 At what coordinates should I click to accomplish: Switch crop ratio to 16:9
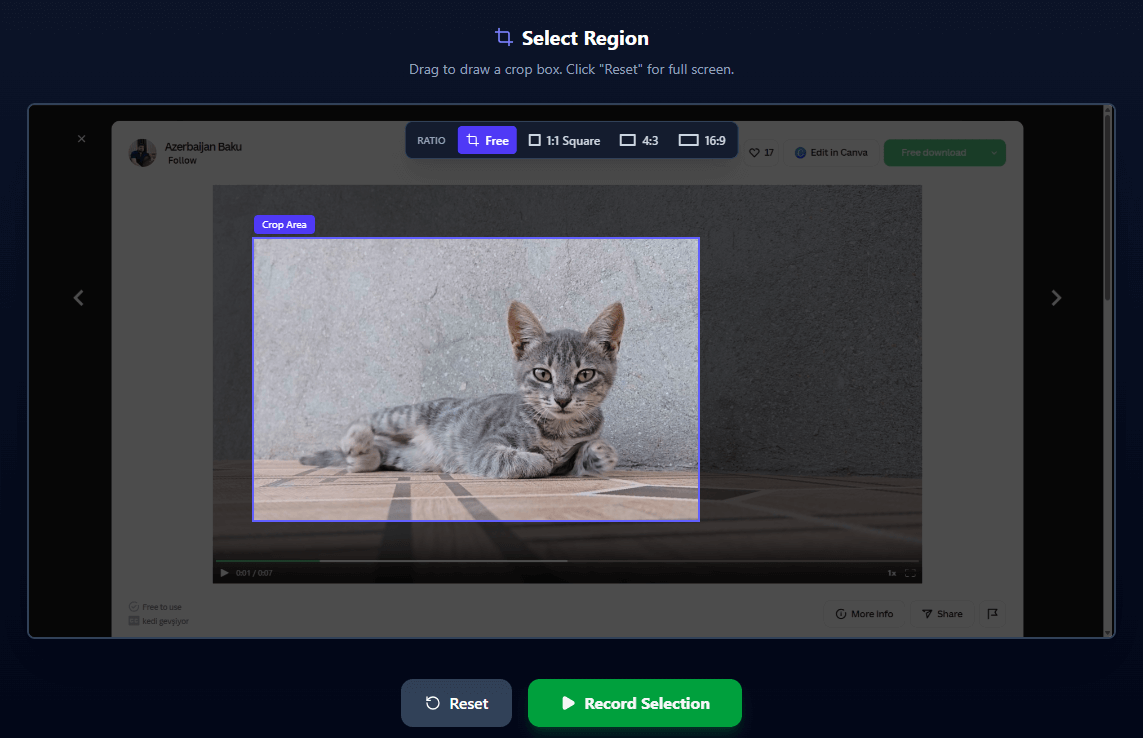[x=702, y=140]
